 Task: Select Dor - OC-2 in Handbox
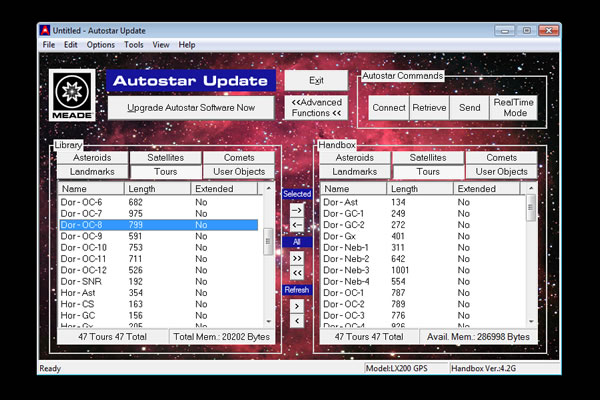pos(421,304)
